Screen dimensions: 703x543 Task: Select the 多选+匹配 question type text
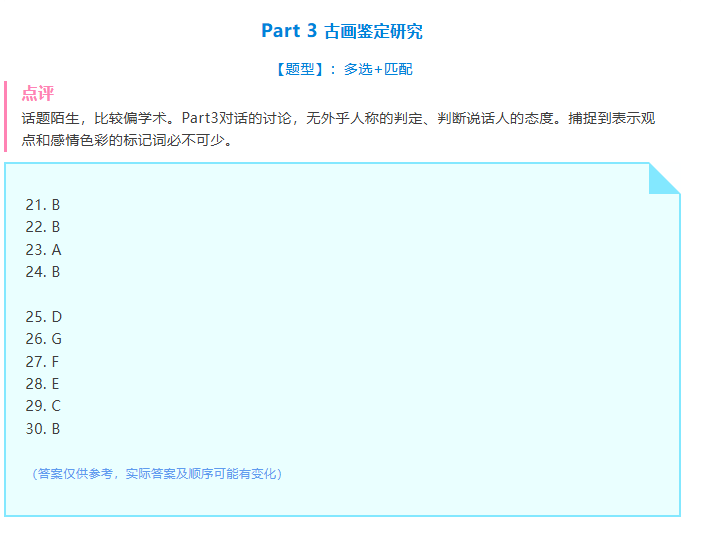click(378, 69)
